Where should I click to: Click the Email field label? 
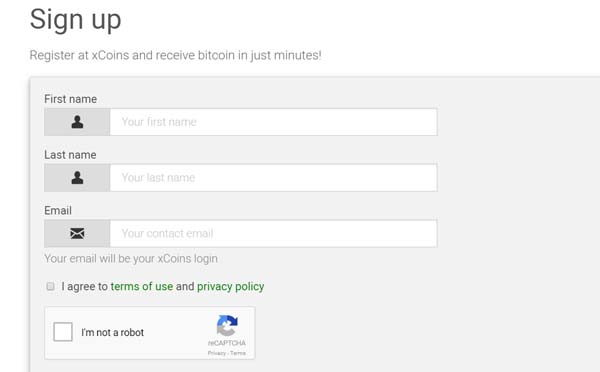point(58,210)
